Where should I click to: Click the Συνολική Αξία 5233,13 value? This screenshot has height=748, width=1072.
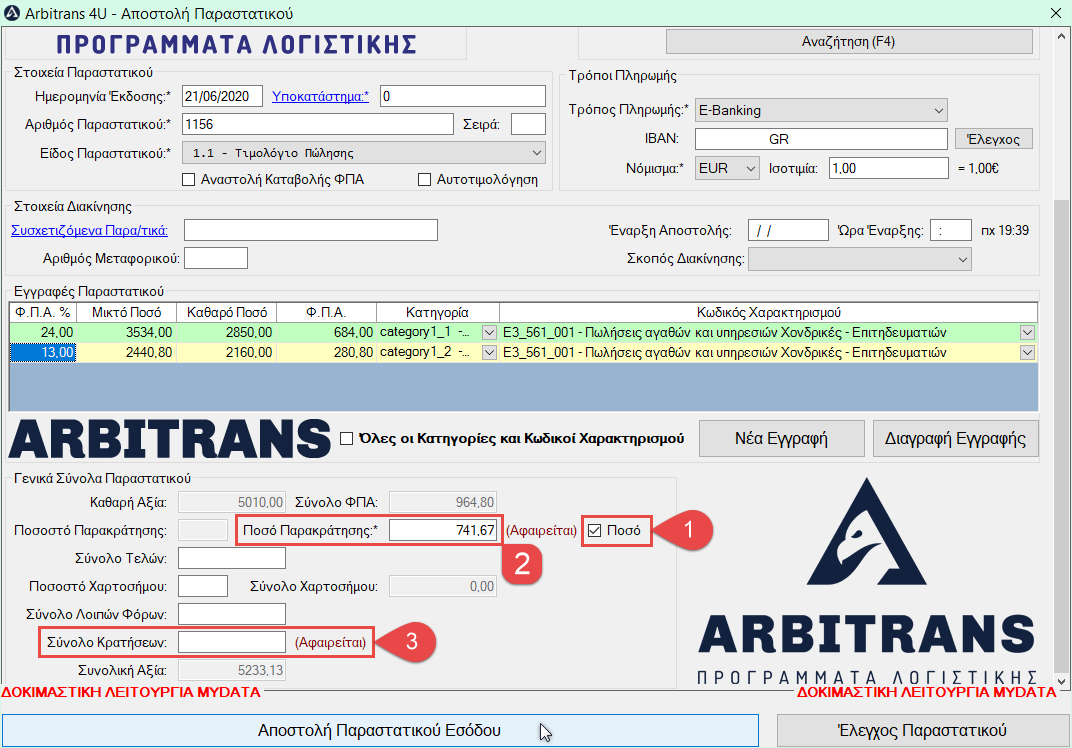point(232,671)
